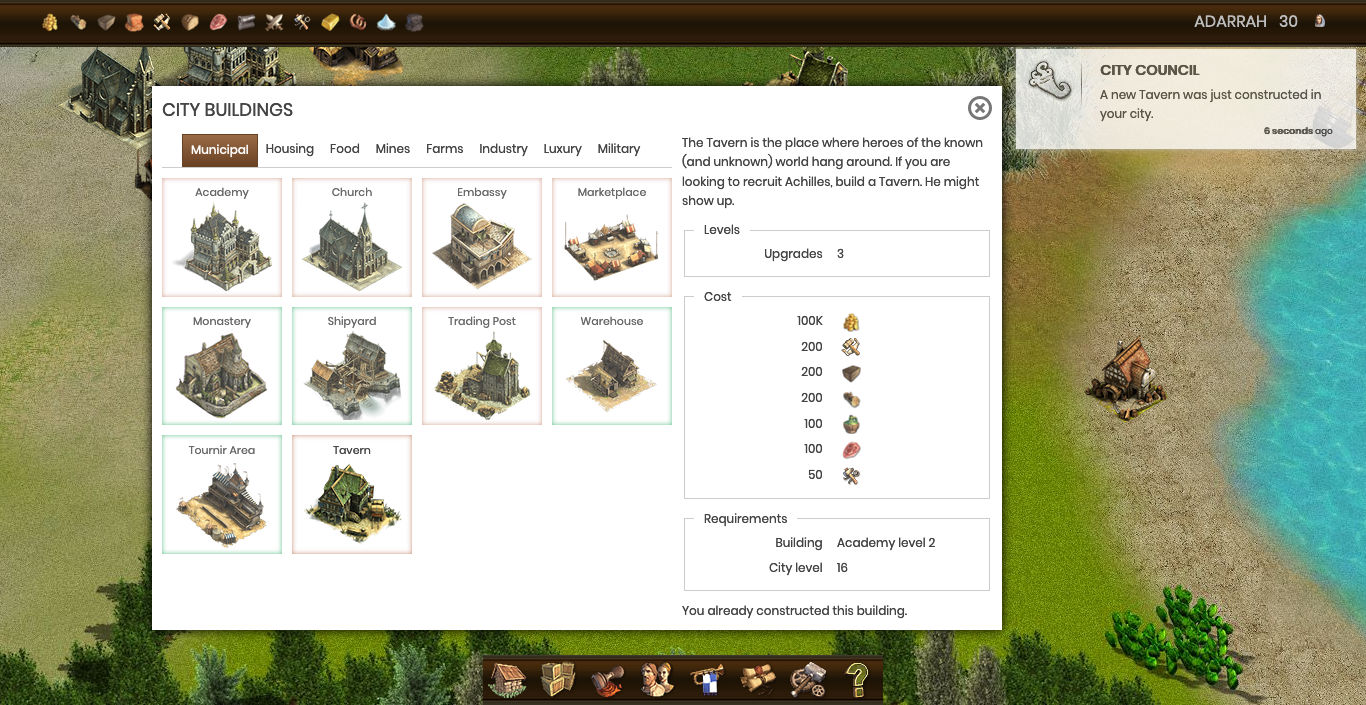Screen dimensions: 1366x705
Task: Open the Luxury tab
Action: [x=563, y=149]
